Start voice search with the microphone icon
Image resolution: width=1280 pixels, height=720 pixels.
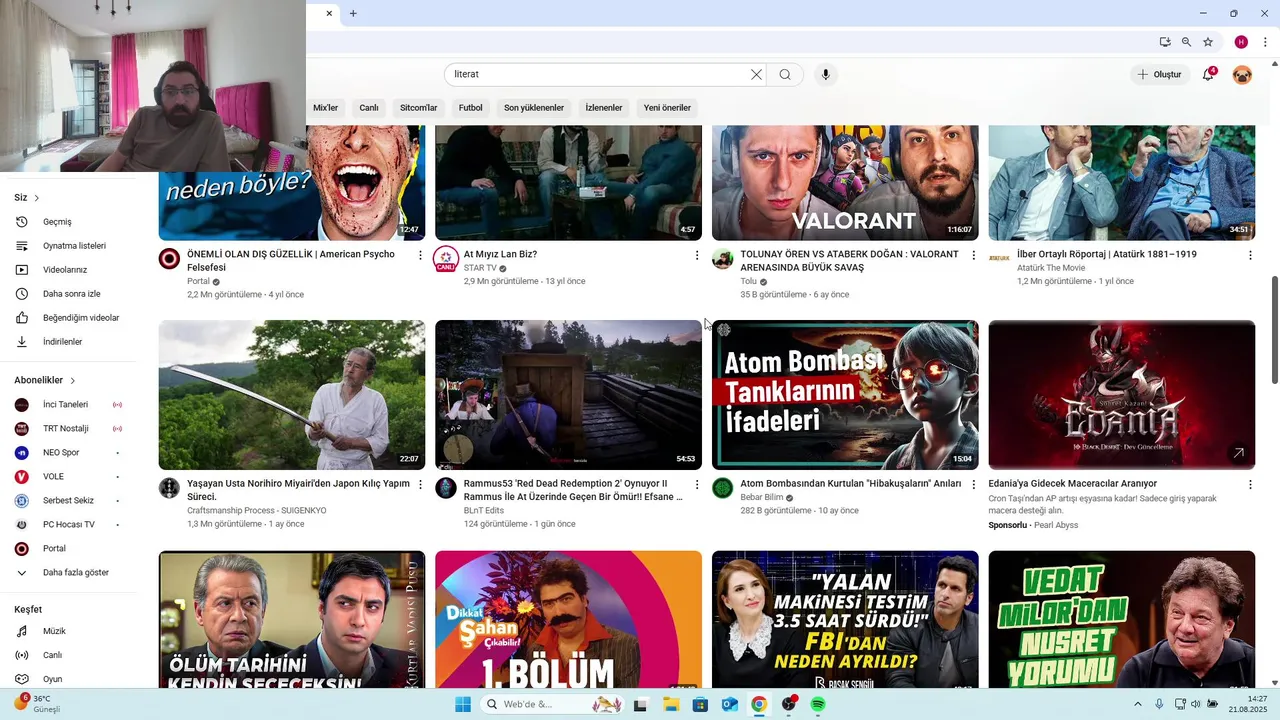point(825,74)
